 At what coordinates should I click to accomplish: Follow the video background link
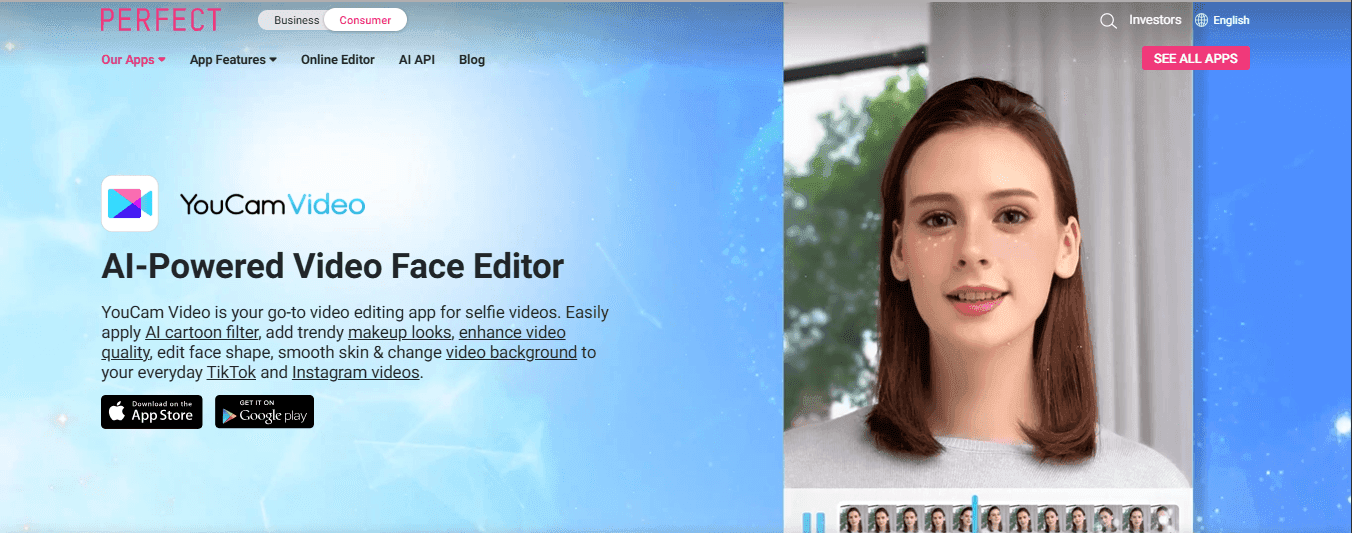tap(511, 352)
